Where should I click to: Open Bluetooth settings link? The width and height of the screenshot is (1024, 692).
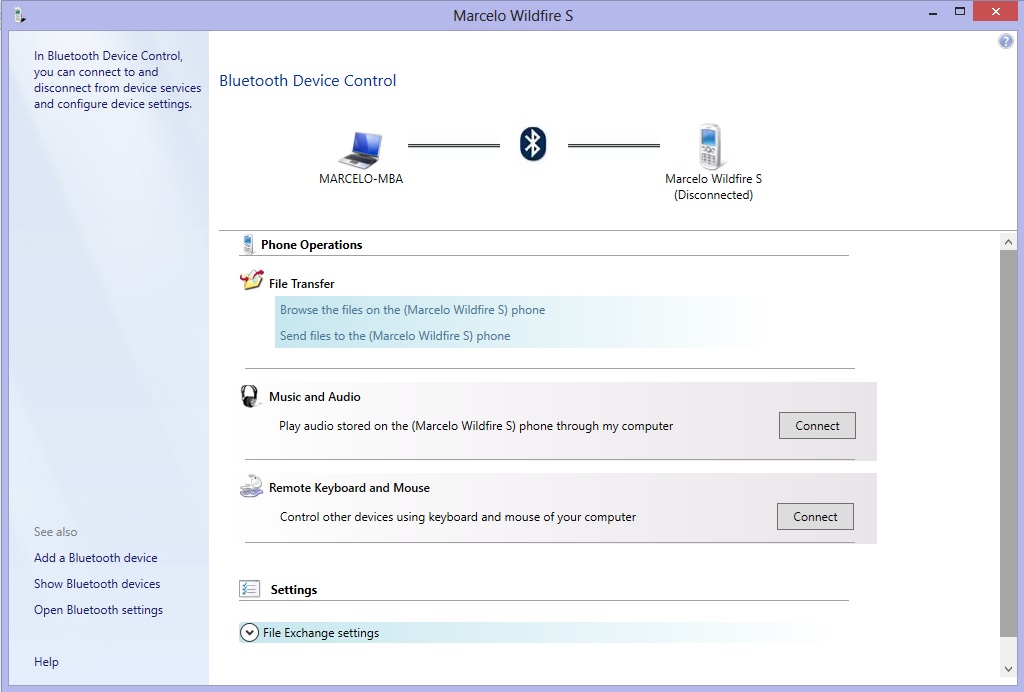[x=98, y=610]
